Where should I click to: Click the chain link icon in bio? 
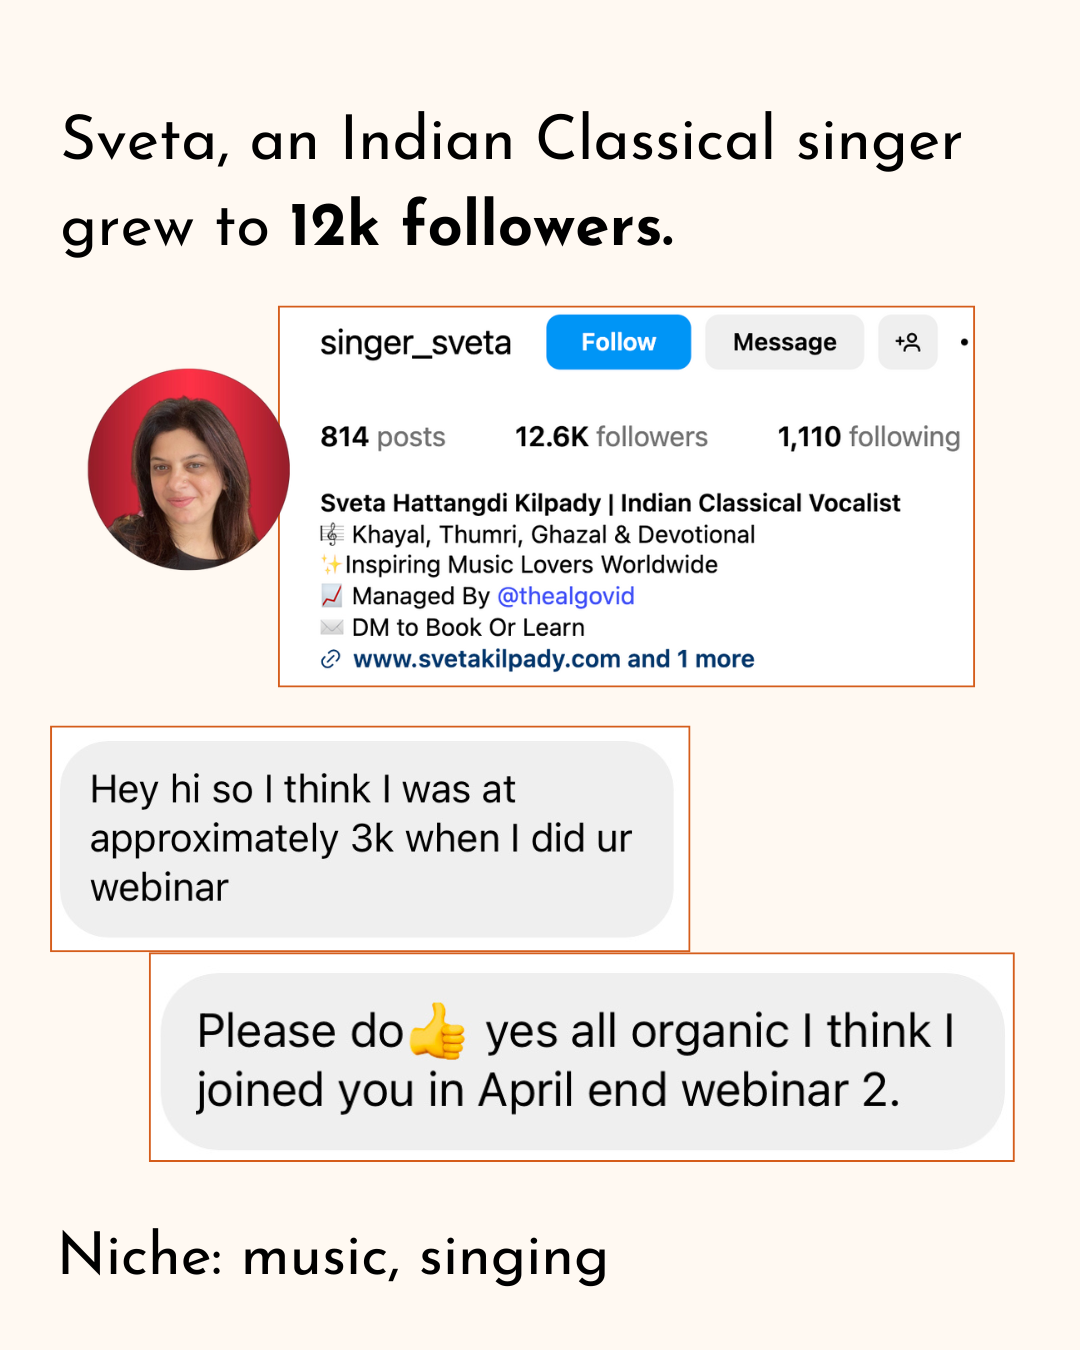330,659
